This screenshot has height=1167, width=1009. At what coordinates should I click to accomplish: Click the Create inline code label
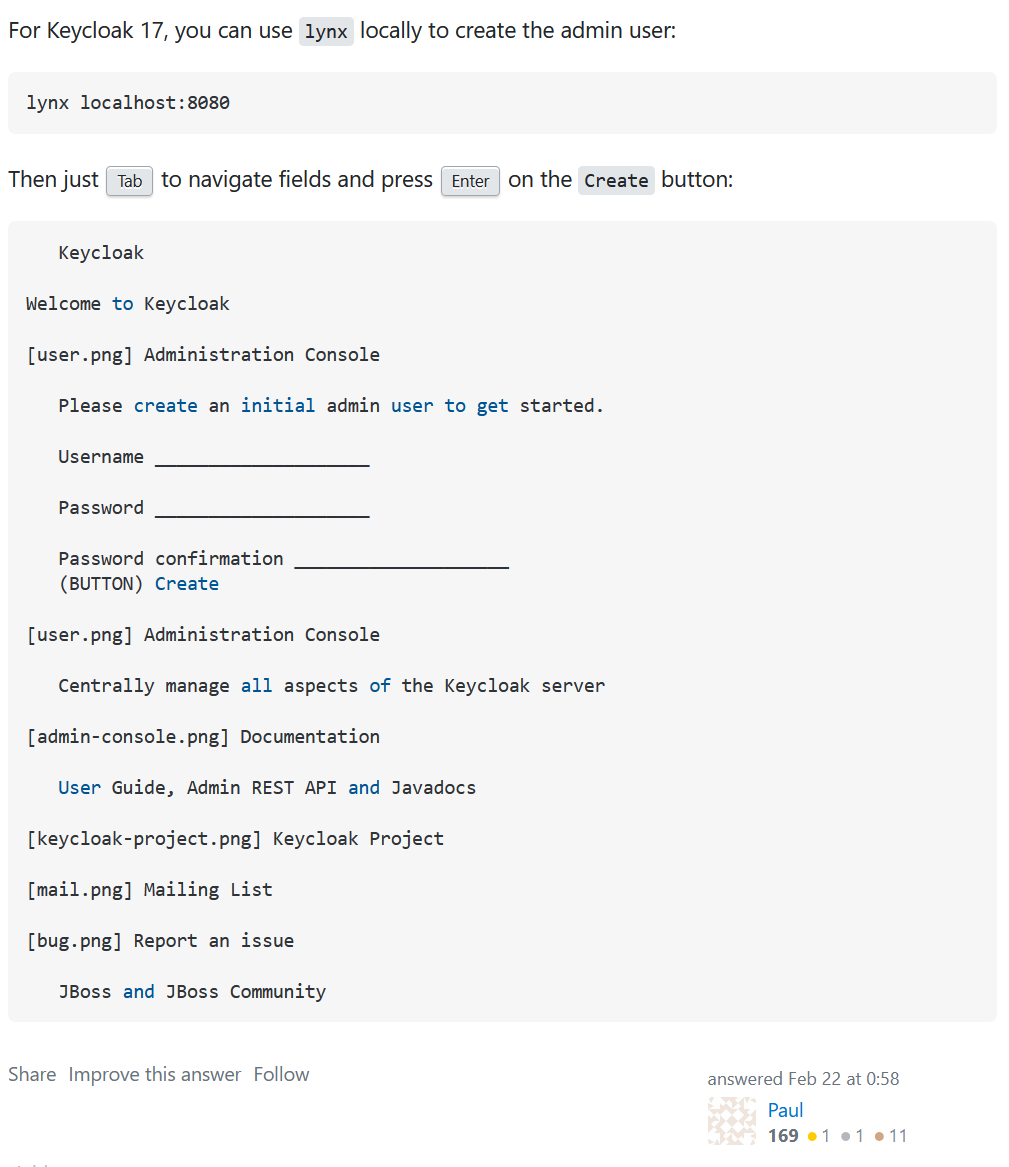[x=616, y=181]
